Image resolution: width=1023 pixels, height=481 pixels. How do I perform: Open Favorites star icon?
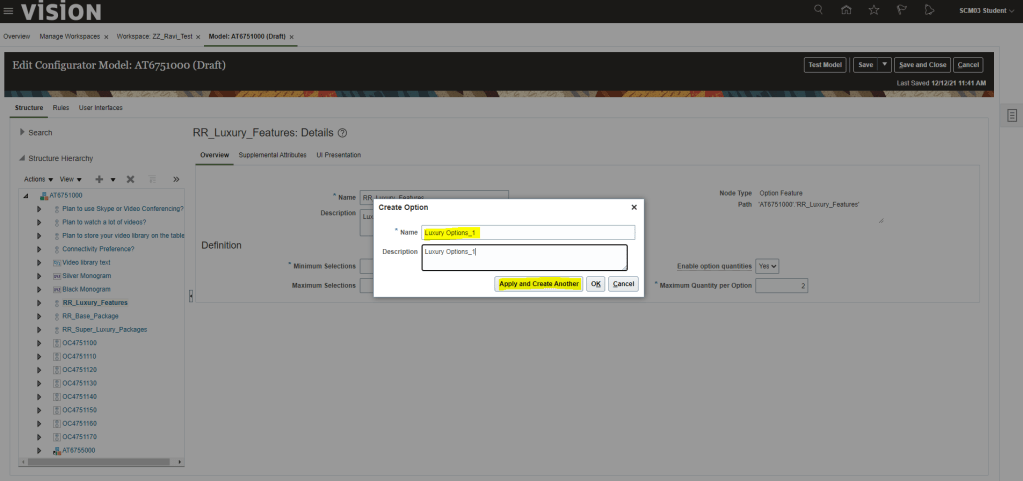point(874,11)
